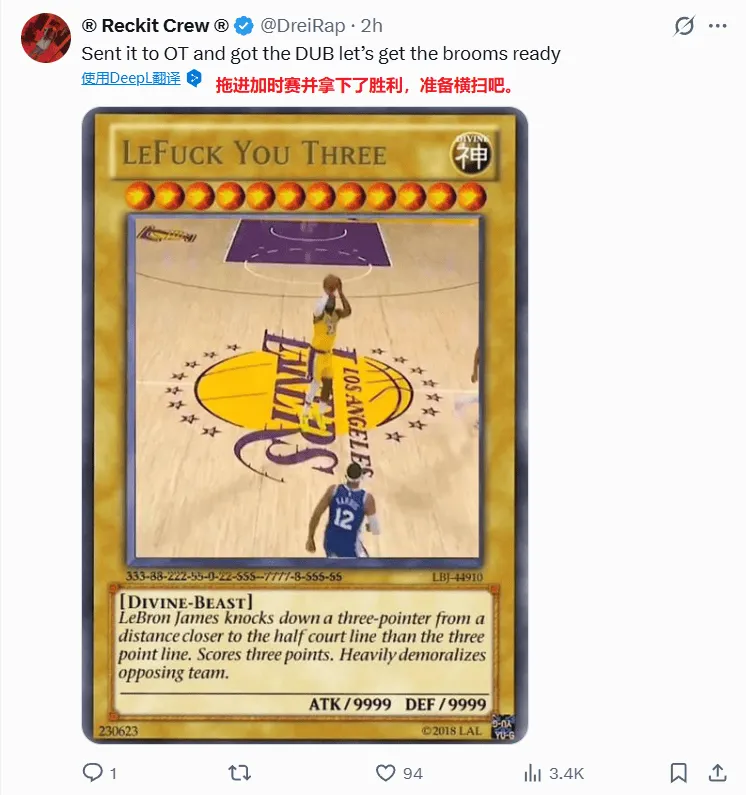
Task: Open the three-dot more options menu
Action: (x=718, y=26)
